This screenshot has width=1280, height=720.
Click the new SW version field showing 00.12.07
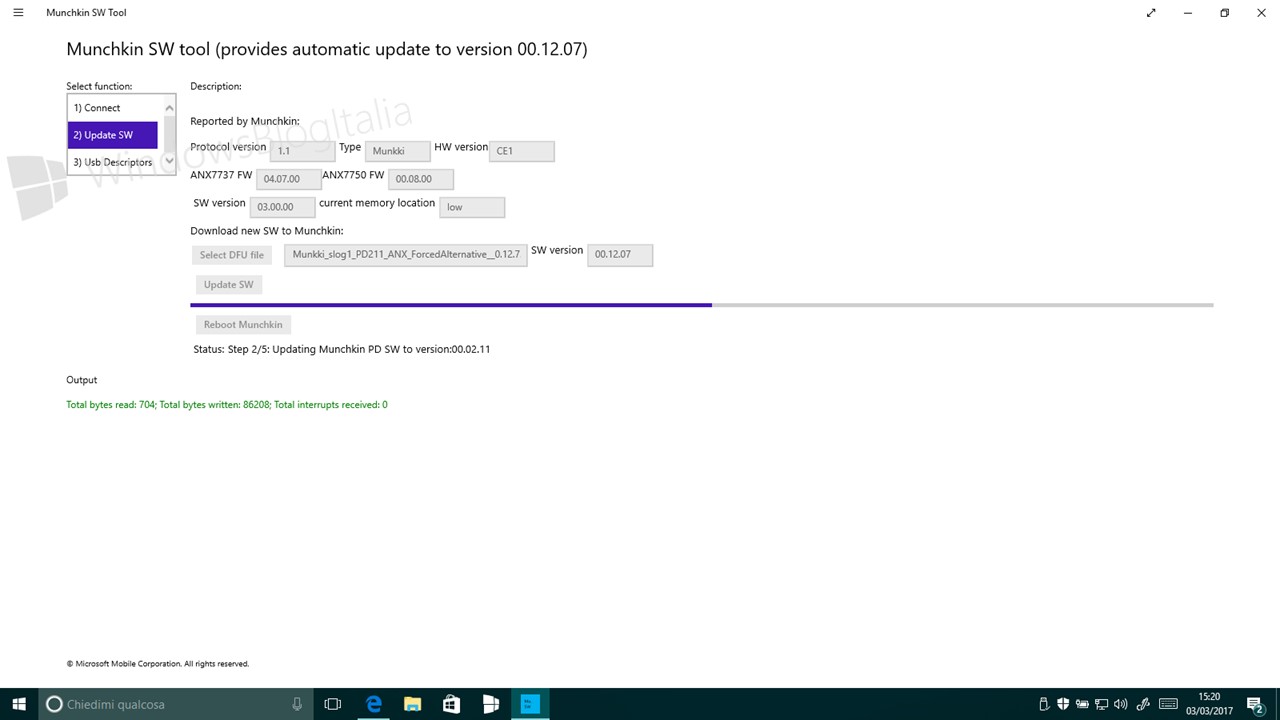click(x=620, y=255)
